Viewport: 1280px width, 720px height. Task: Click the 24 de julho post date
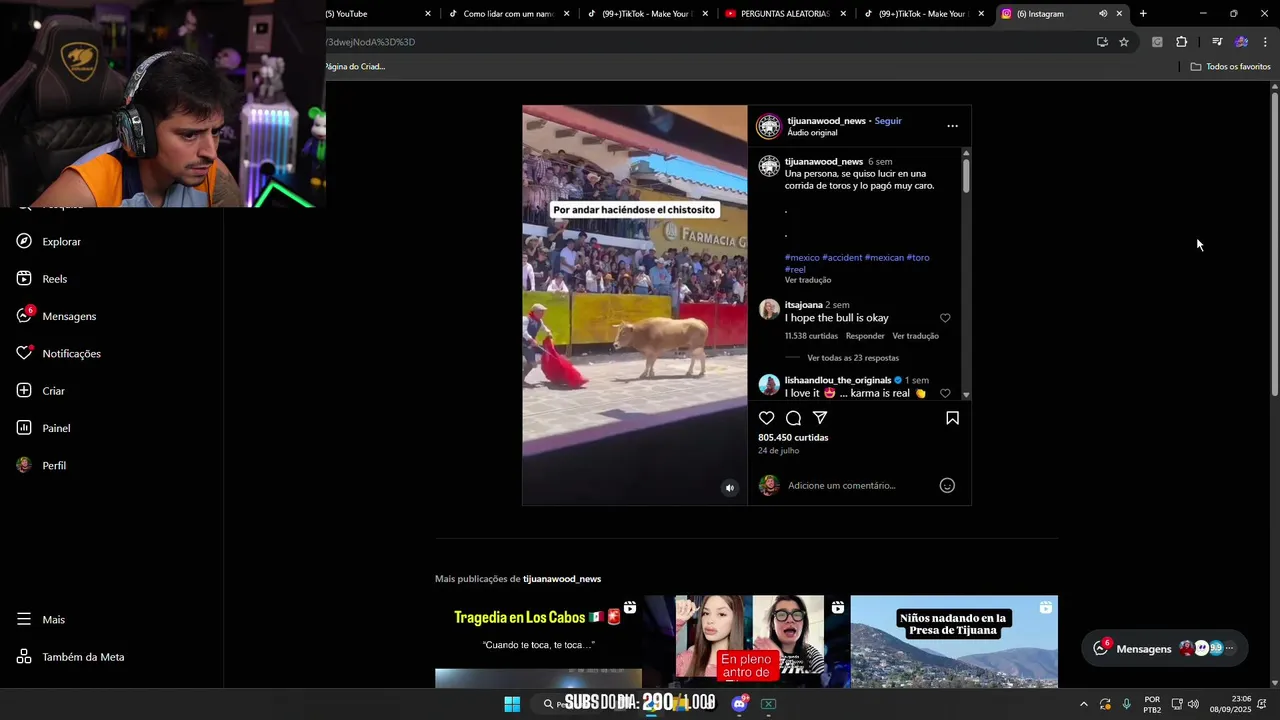(x=778, y=451)
